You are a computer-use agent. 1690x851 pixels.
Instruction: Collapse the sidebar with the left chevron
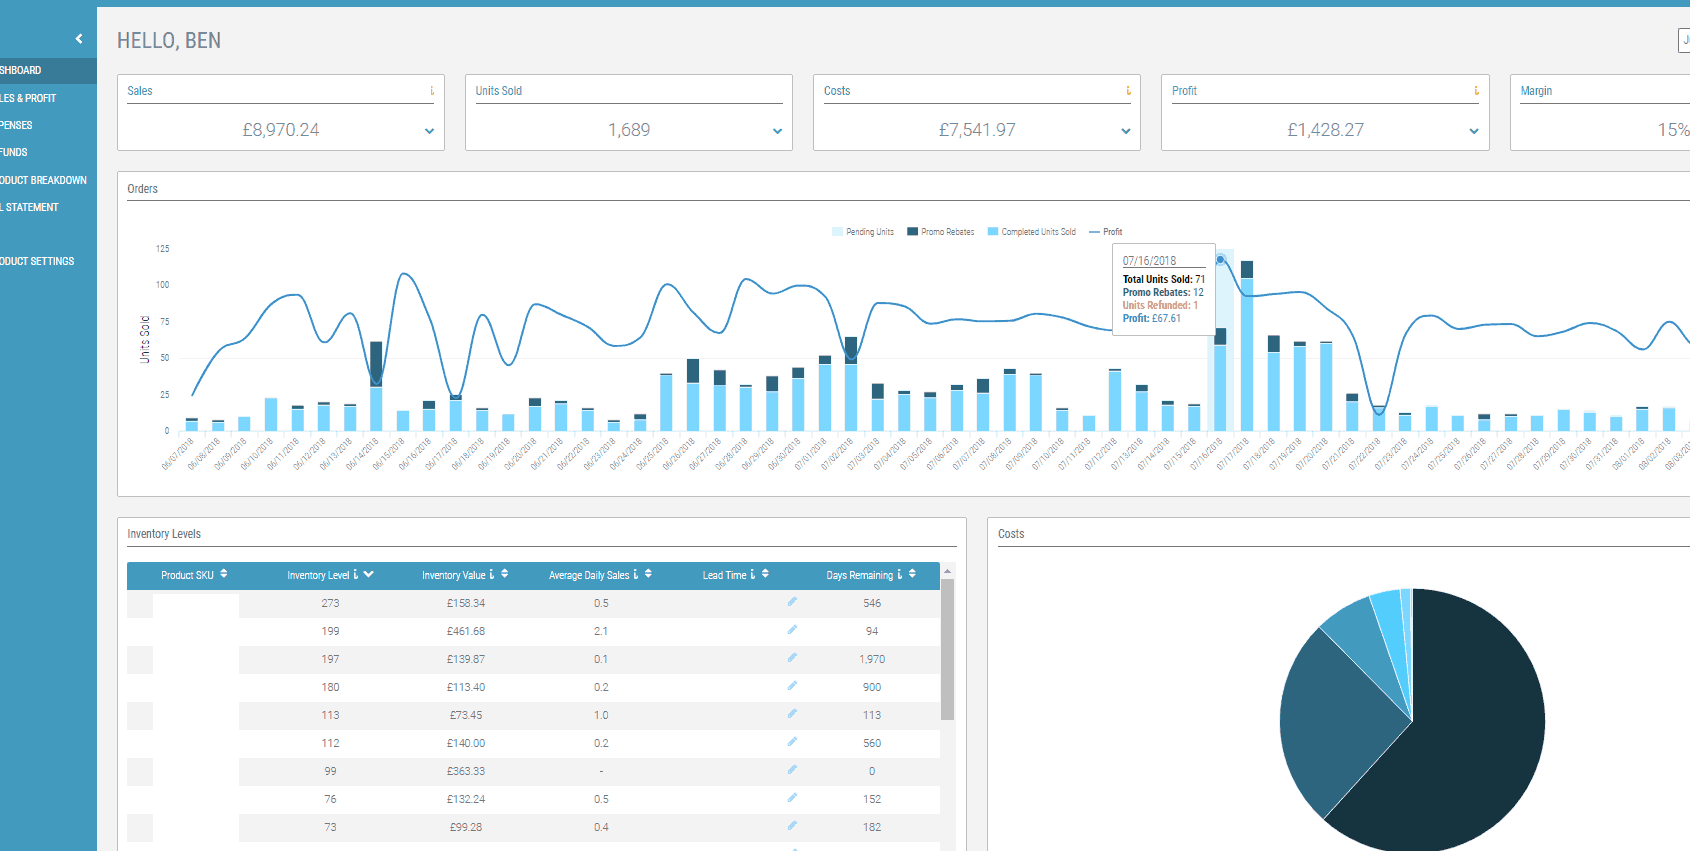(79, 39)
